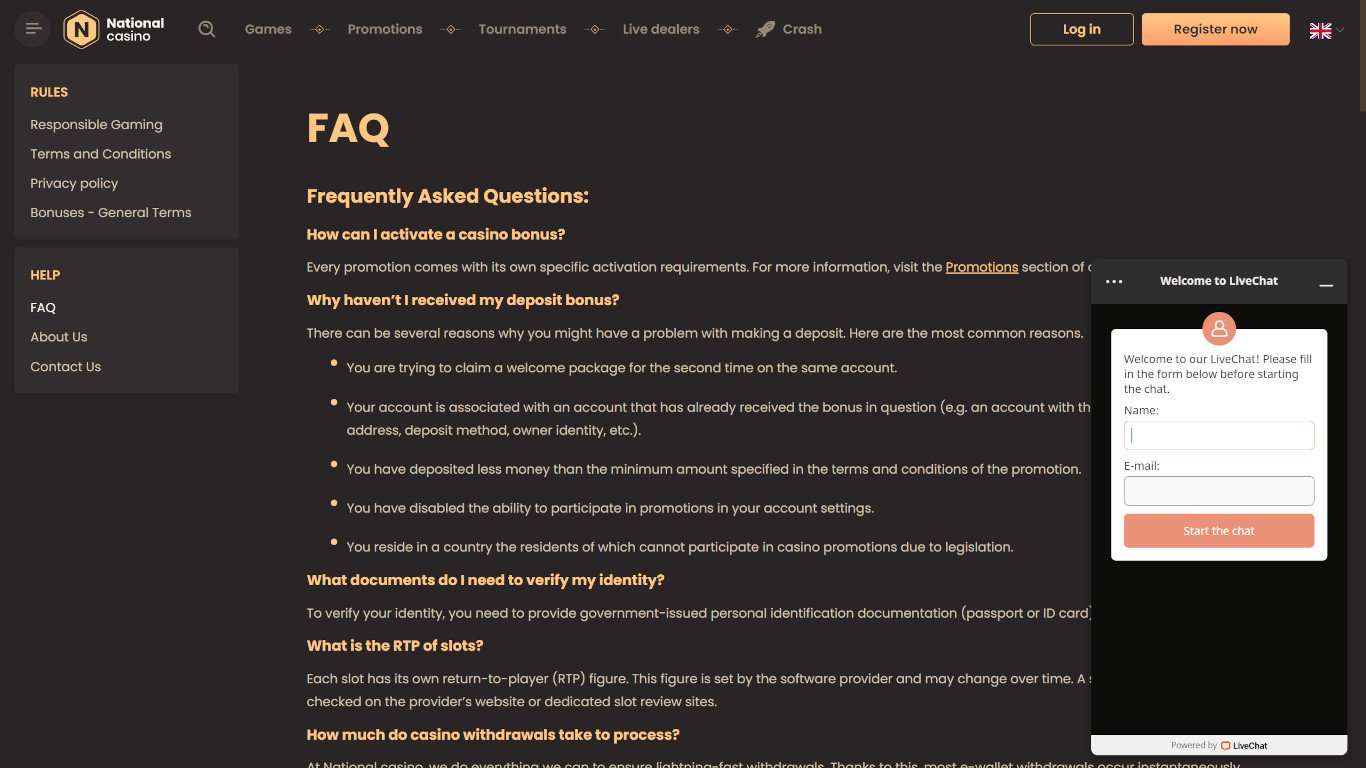The image size is (1366, 768).
Task: Click the UK flag language icon
Action: click(x=1320, y=30)
